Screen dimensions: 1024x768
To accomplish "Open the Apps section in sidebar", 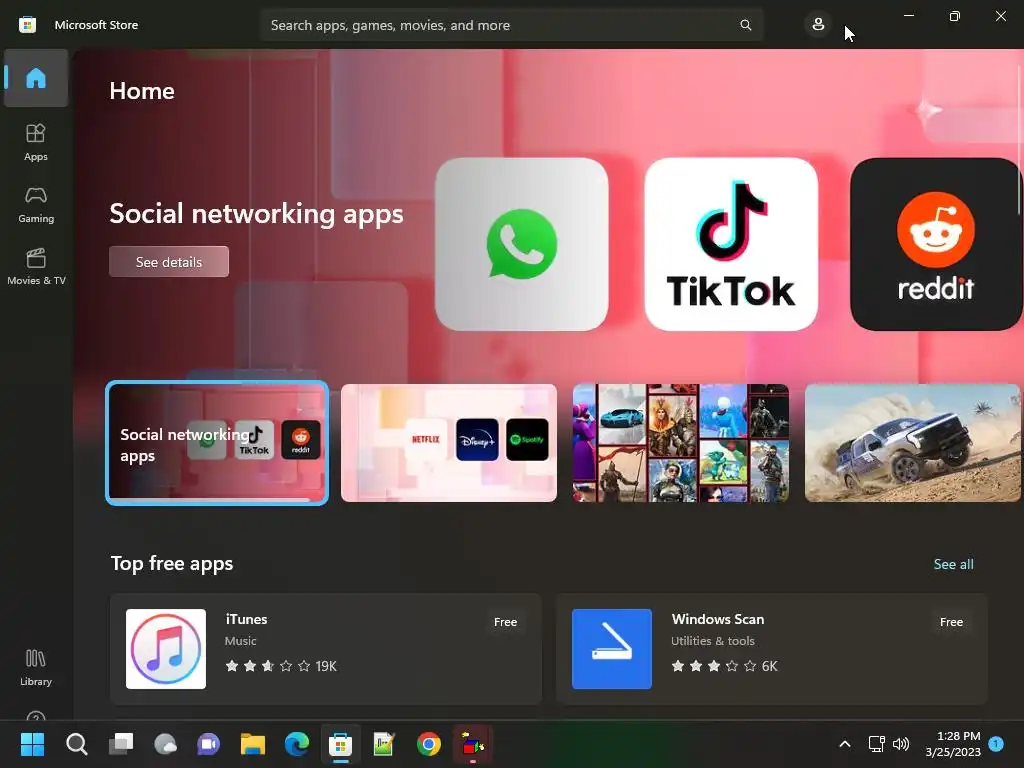I will click(x=36, y=142).
